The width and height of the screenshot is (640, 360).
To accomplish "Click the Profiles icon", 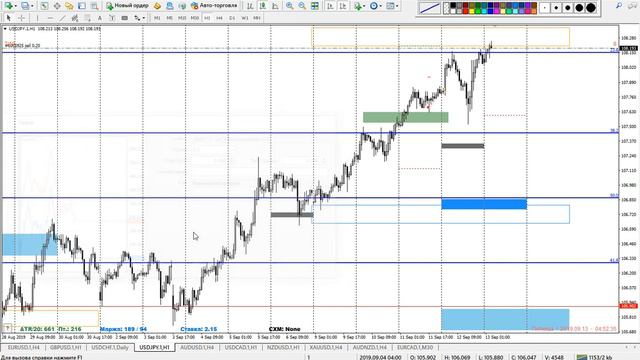I will point(25,6).
